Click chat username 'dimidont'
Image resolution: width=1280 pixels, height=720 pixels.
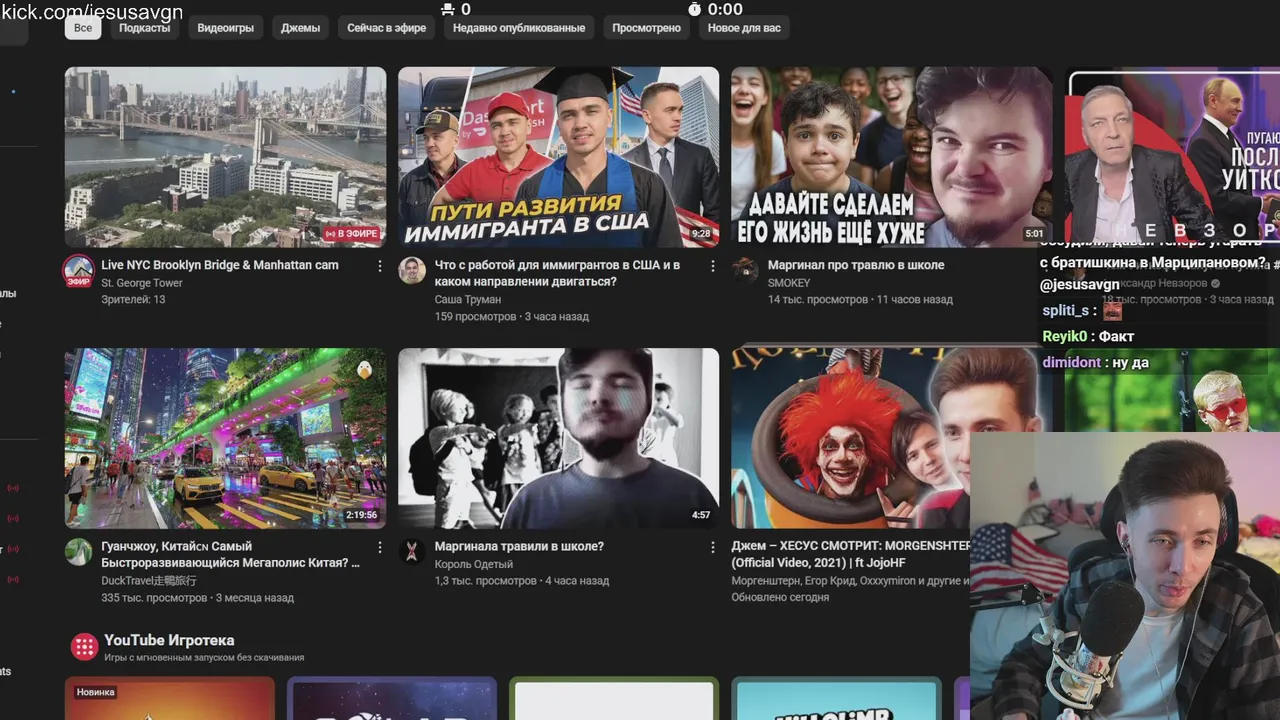(1071, 363)
